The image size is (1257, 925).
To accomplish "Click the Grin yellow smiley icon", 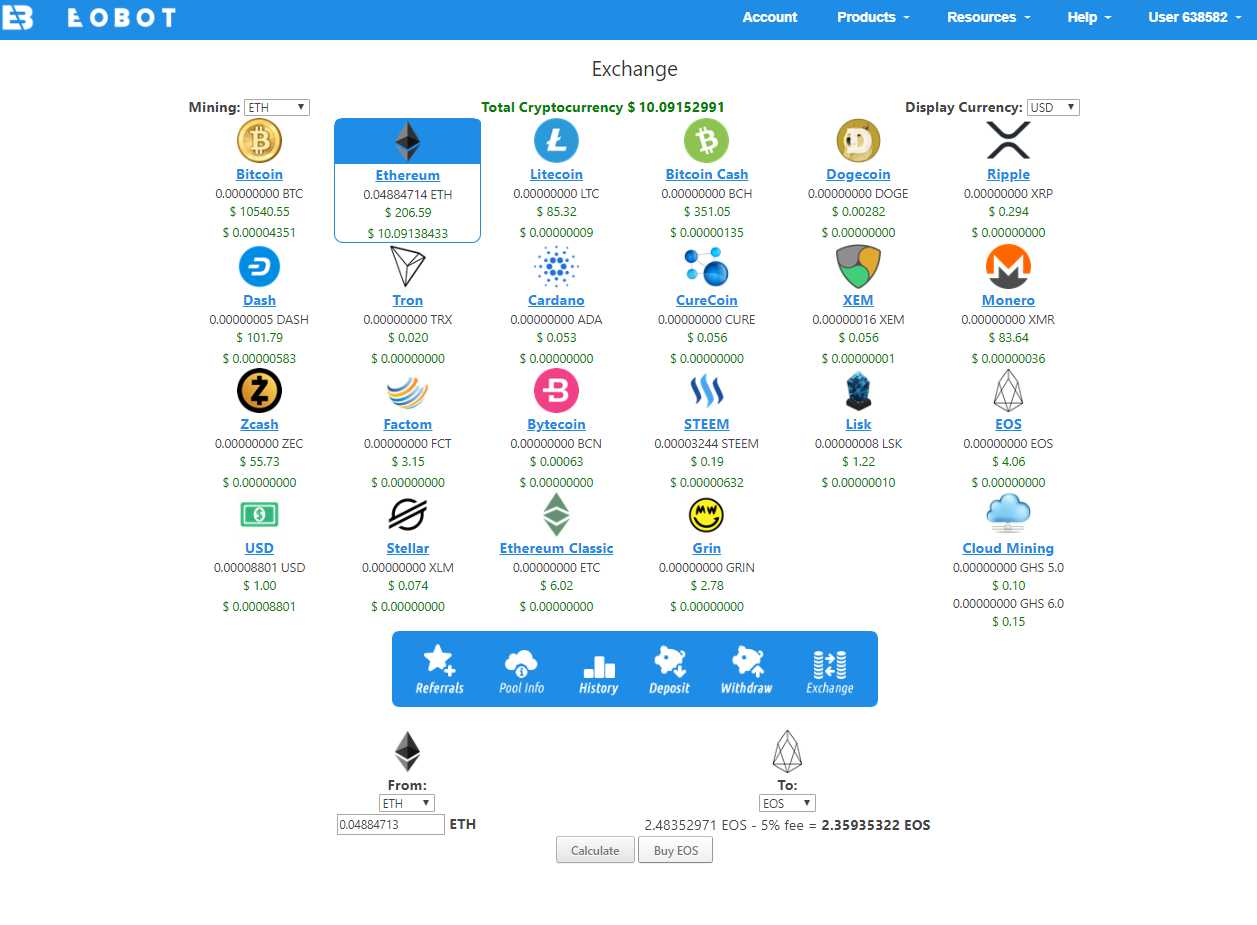I will point(706,515).
